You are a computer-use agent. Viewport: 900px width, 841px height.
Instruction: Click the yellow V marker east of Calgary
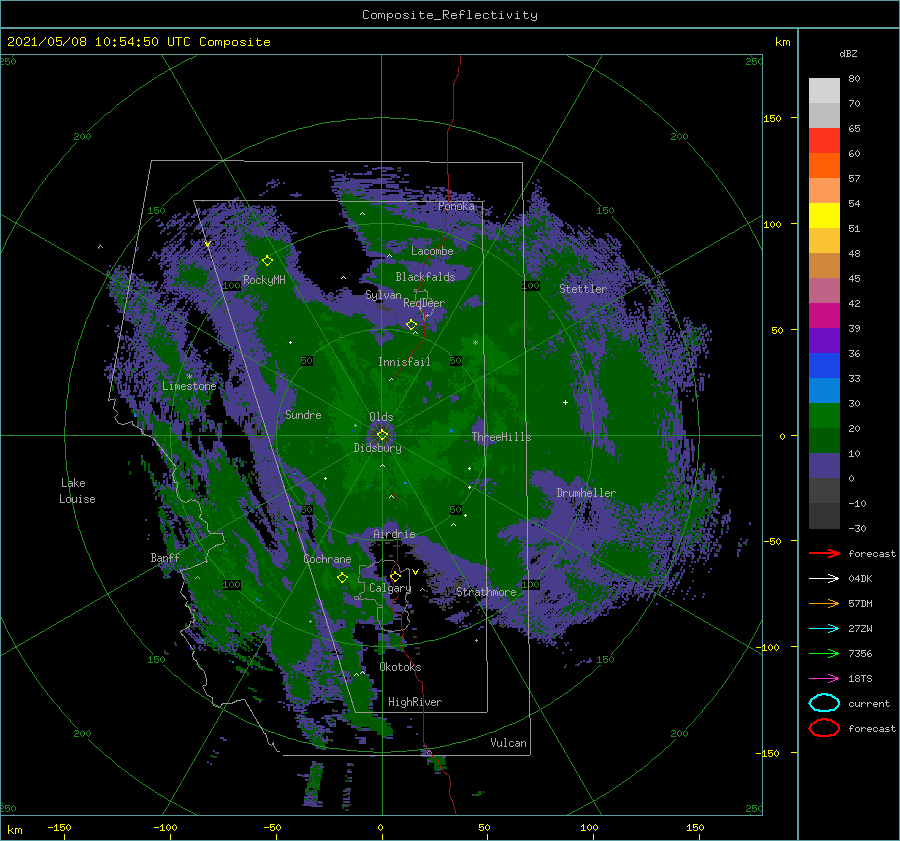[x=416, y=572]
